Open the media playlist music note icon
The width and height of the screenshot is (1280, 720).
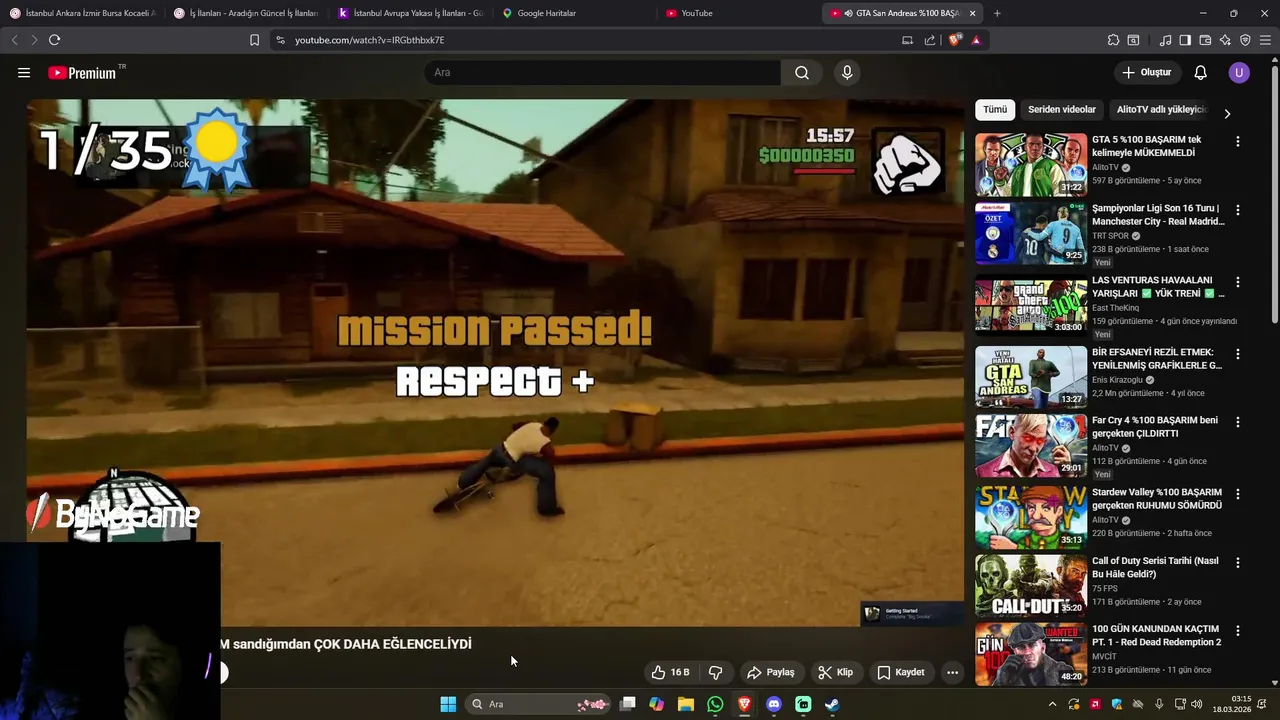pyautogui.click(x=1165, y=40)
